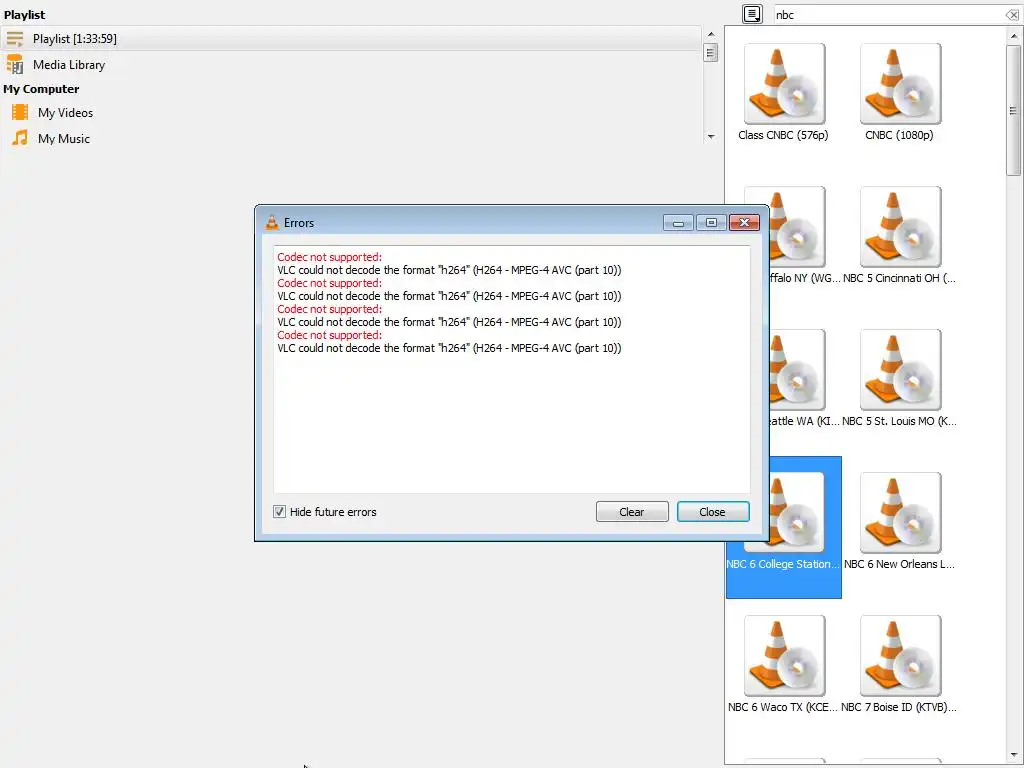The width and height of the screenshot is (1024, 768).
Task: Select NBC 6 New Orleans stream icon
Action: [901, 513]
